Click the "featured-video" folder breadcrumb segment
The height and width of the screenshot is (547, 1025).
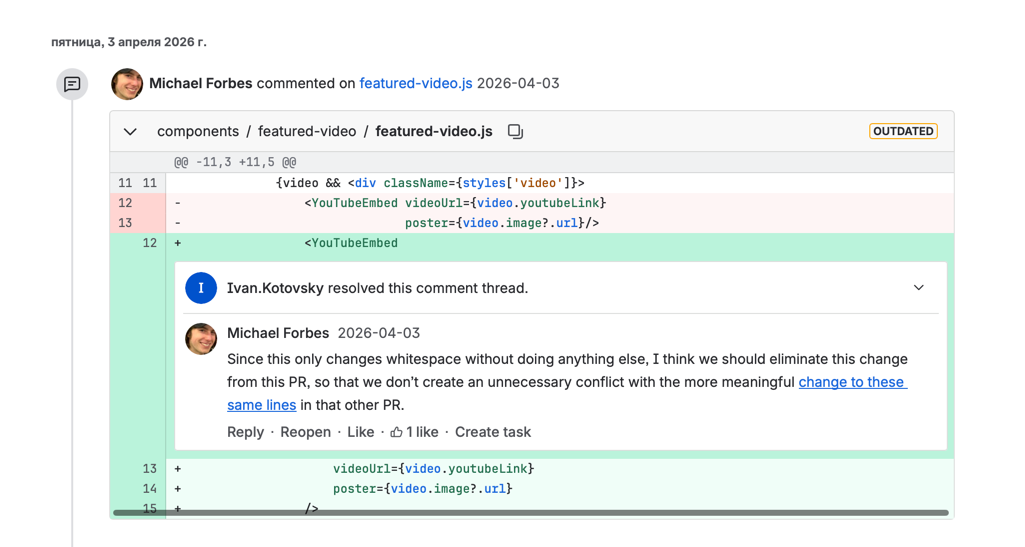pyautogui.click(x=306, y=131)
